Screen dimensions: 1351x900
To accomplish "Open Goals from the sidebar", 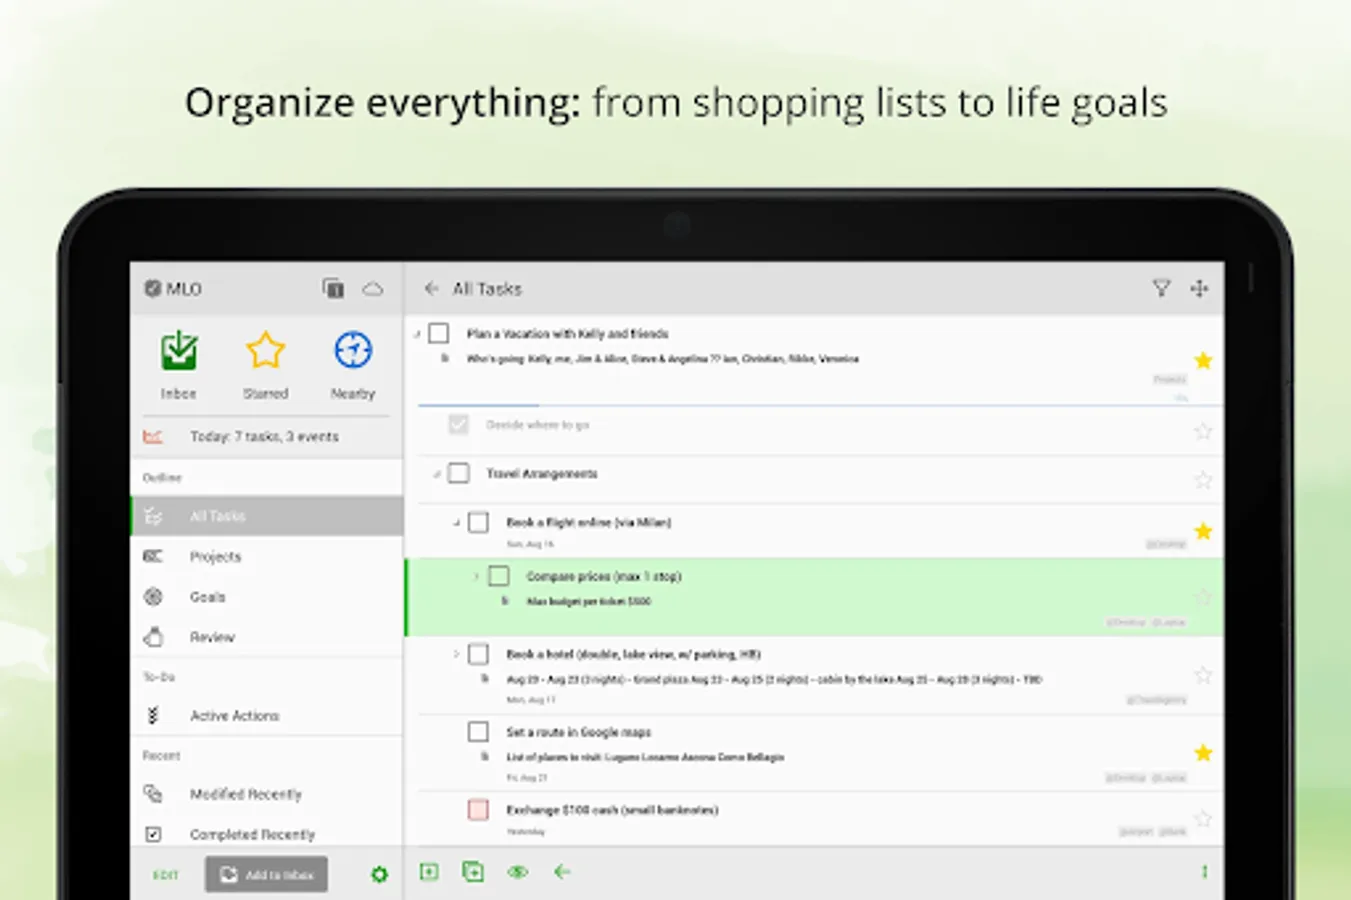I will [x=207, y=597].
